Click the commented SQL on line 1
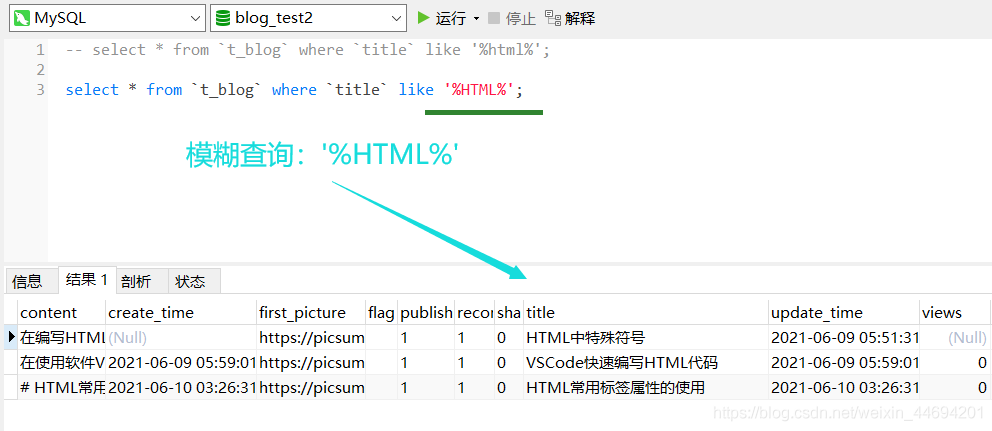Viewport: 992px width, 431px height. [x=308, y=50]
